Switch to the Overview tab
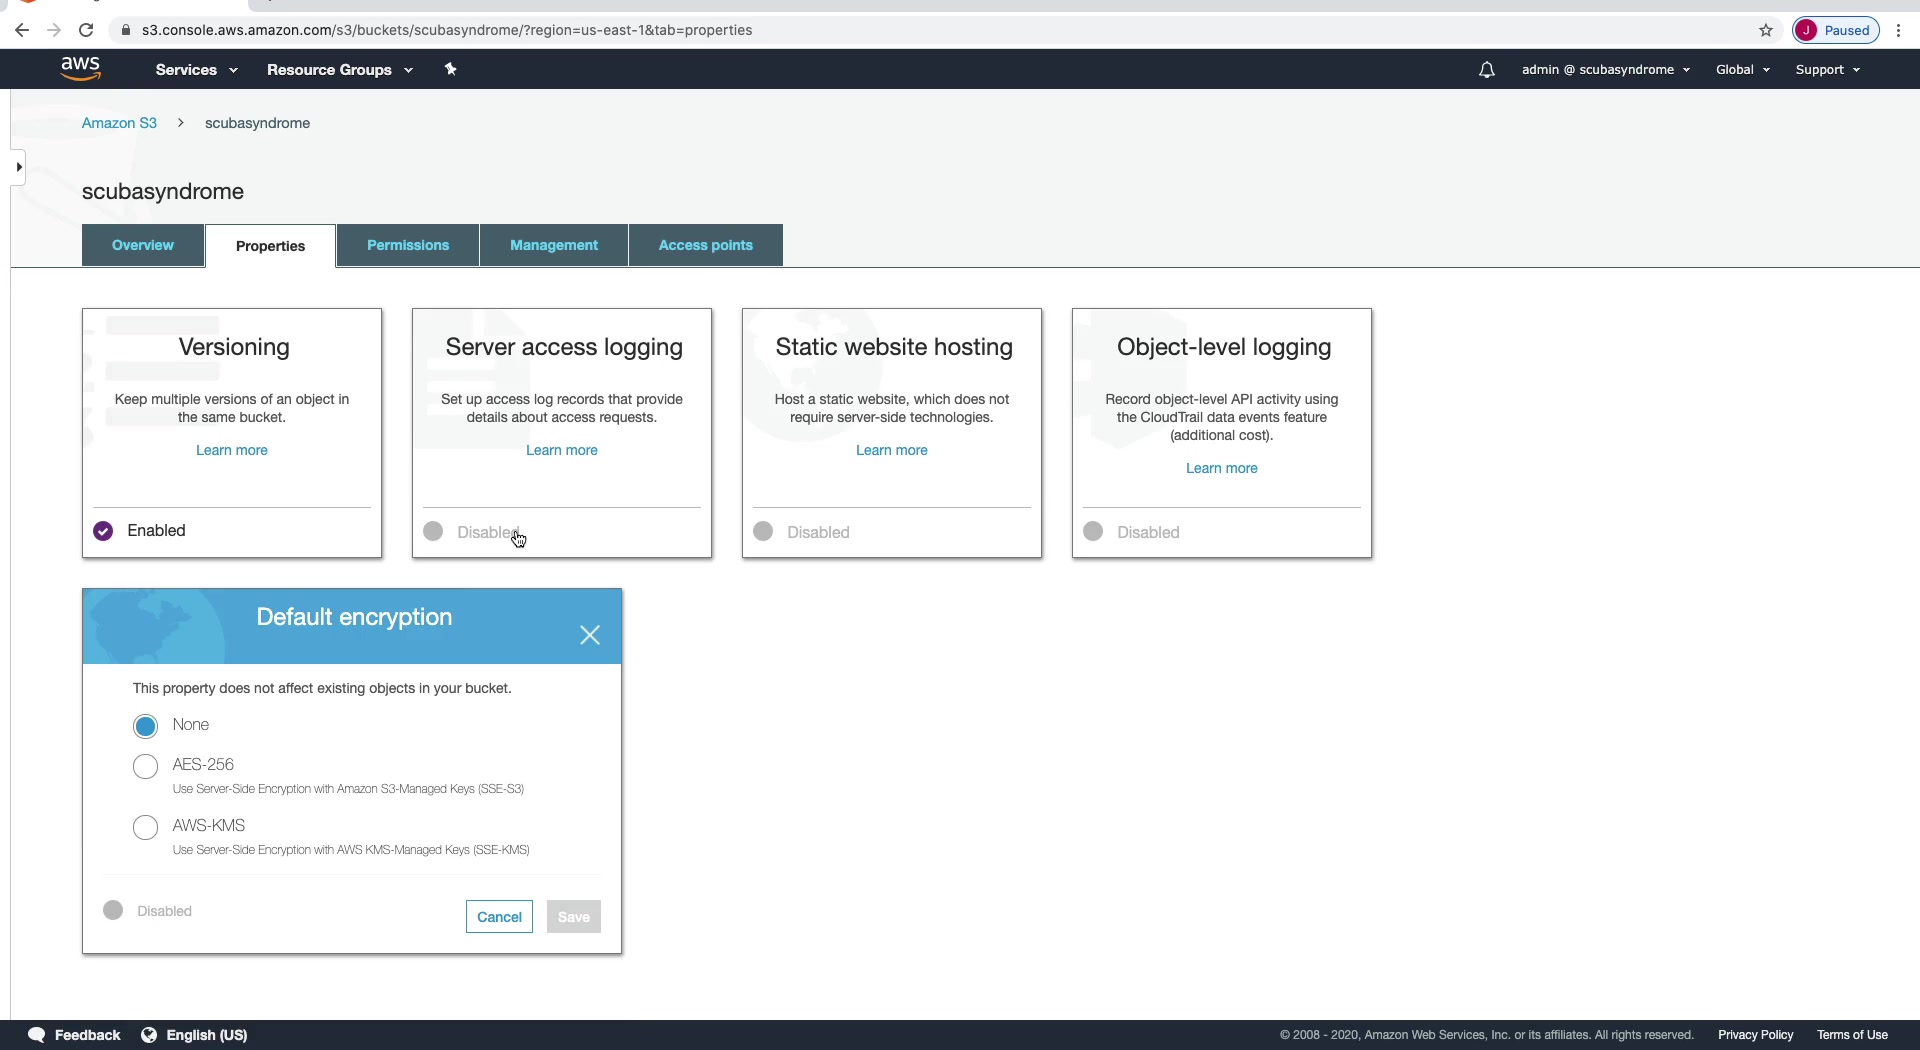Screen dimensions: 1920x1050 click(143, 245)
